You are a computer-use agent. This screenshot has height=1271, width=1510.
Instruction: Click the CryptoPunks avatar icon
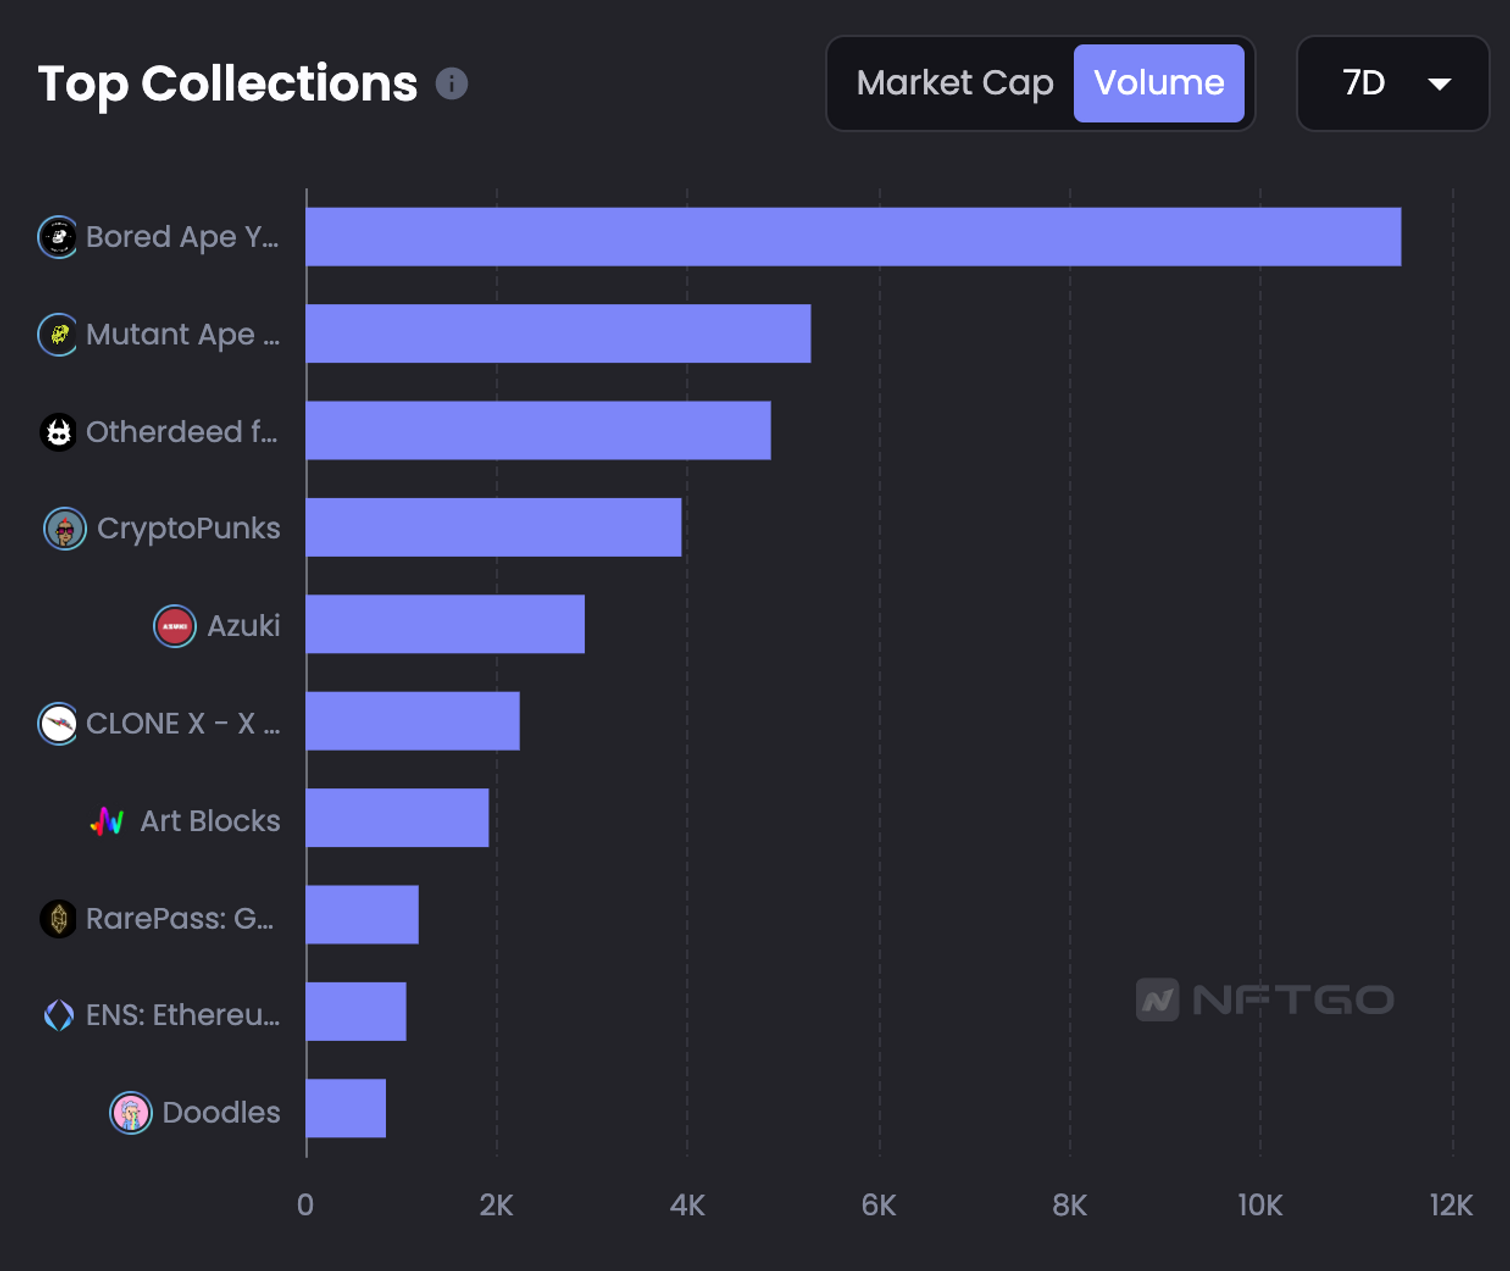point(65,529)
